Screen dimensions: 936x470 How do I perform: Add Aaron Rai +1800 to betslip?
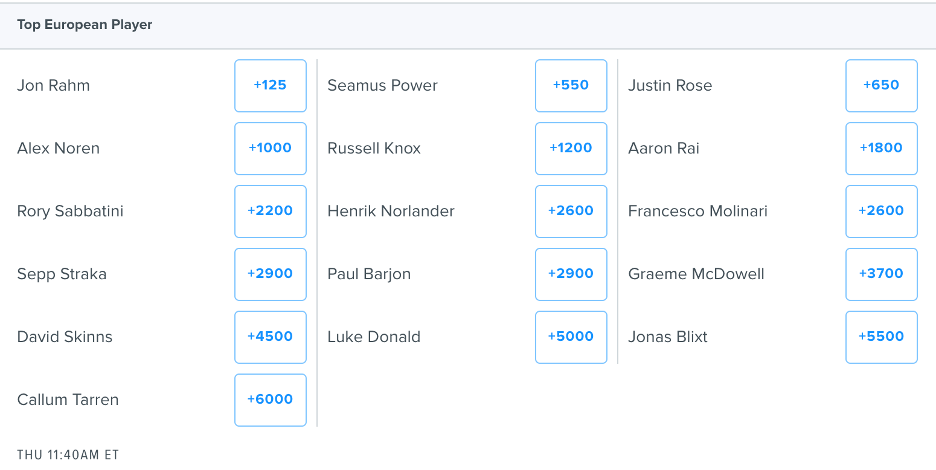[x=881, y=148]
